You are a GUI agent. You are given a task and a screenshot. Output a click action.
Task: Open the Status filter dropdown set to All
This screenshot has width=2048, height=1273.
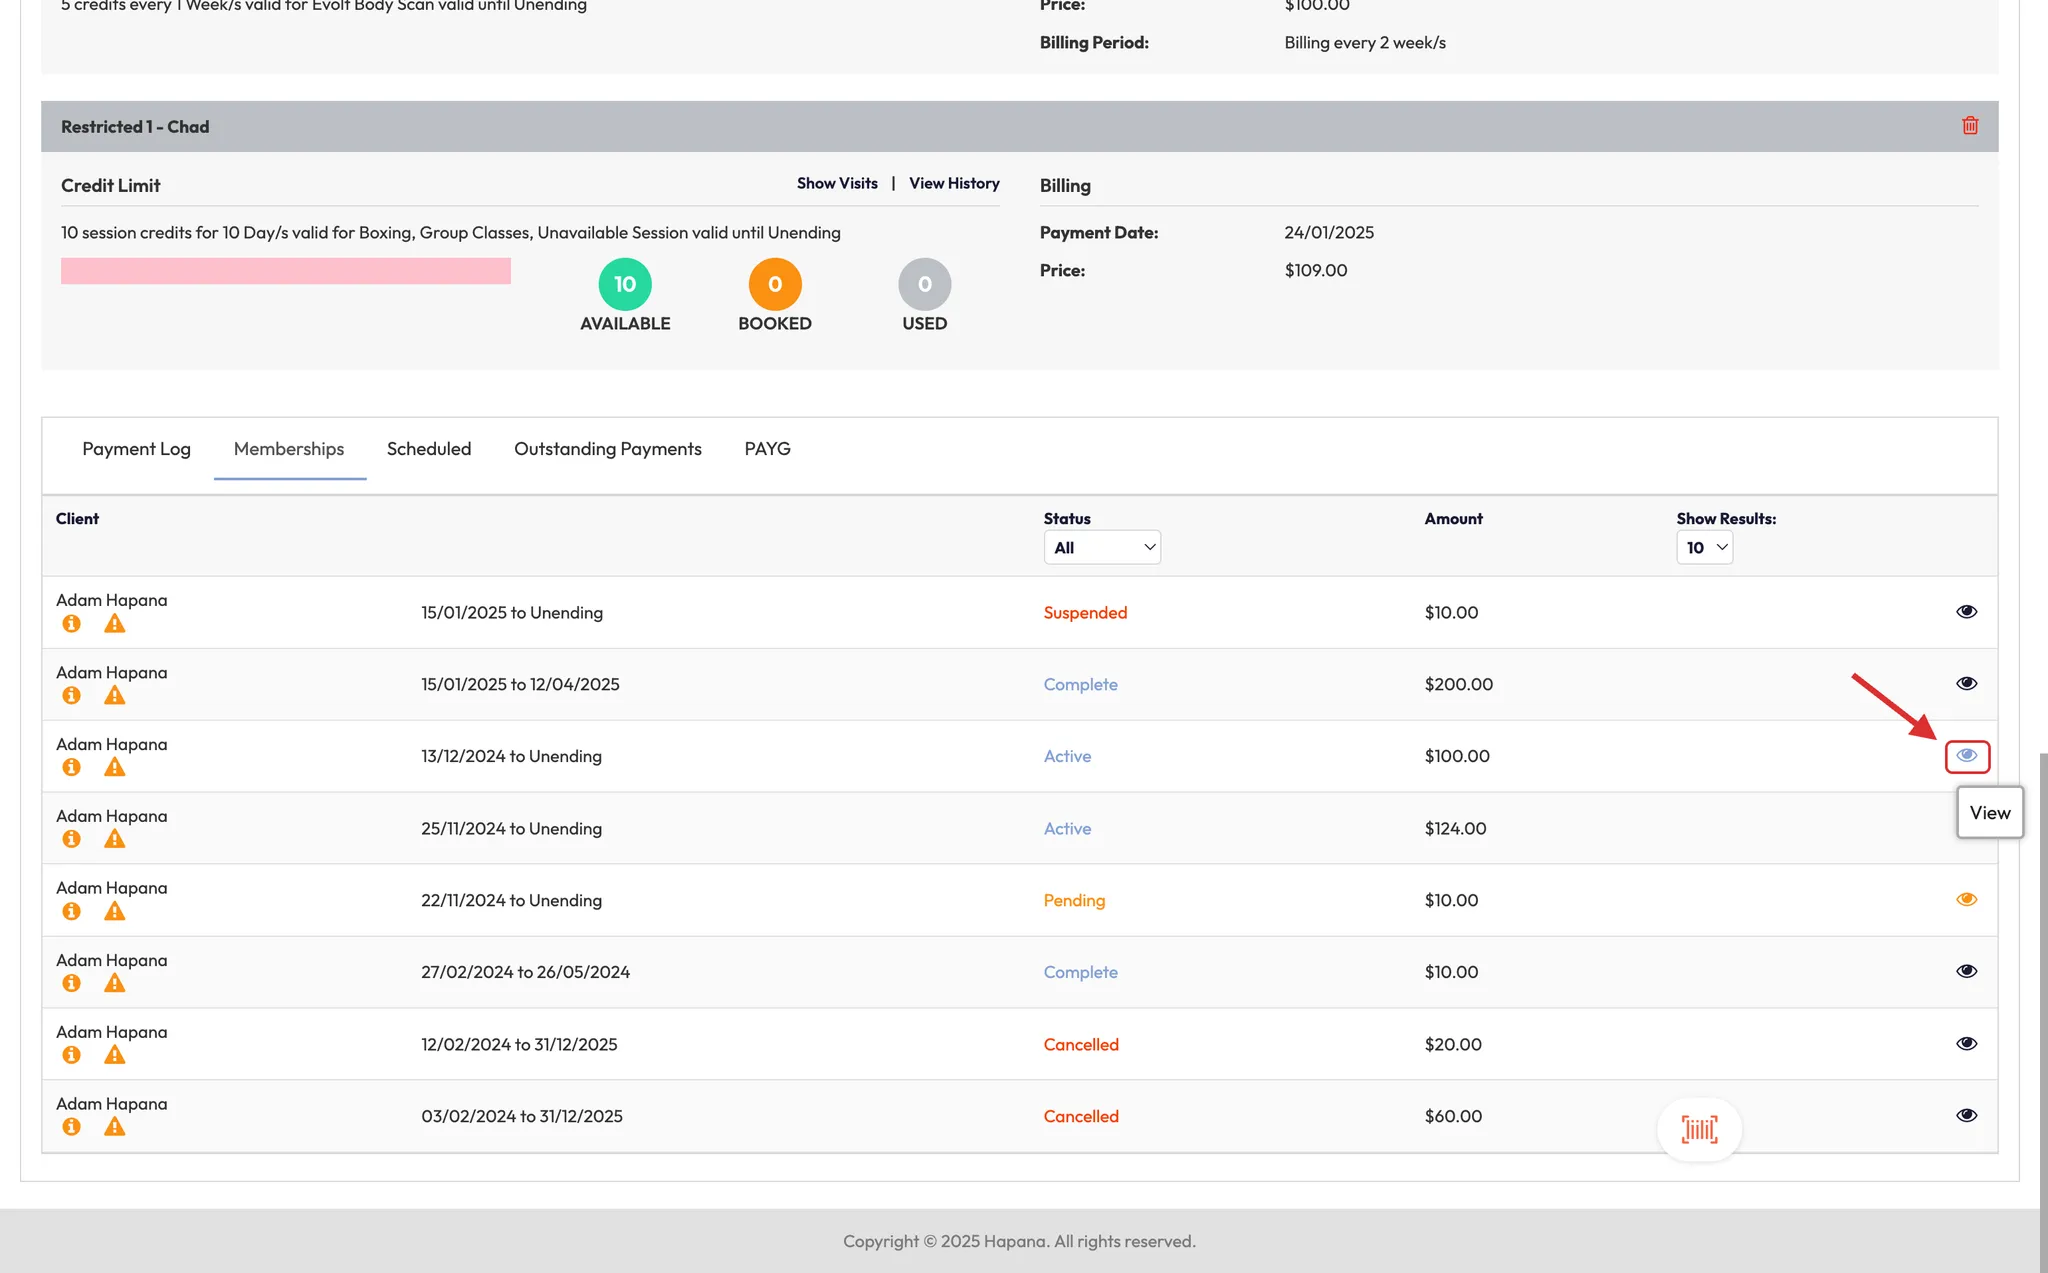[1102, 548]
